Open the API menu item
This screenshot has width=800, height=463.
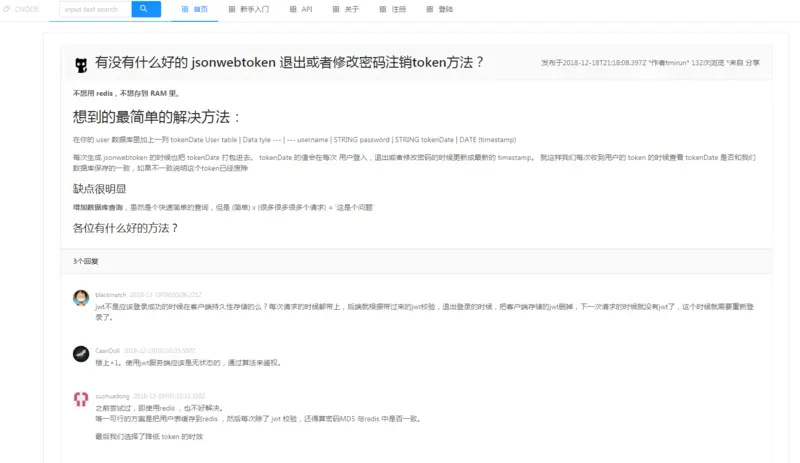click(x=301, y=9)
